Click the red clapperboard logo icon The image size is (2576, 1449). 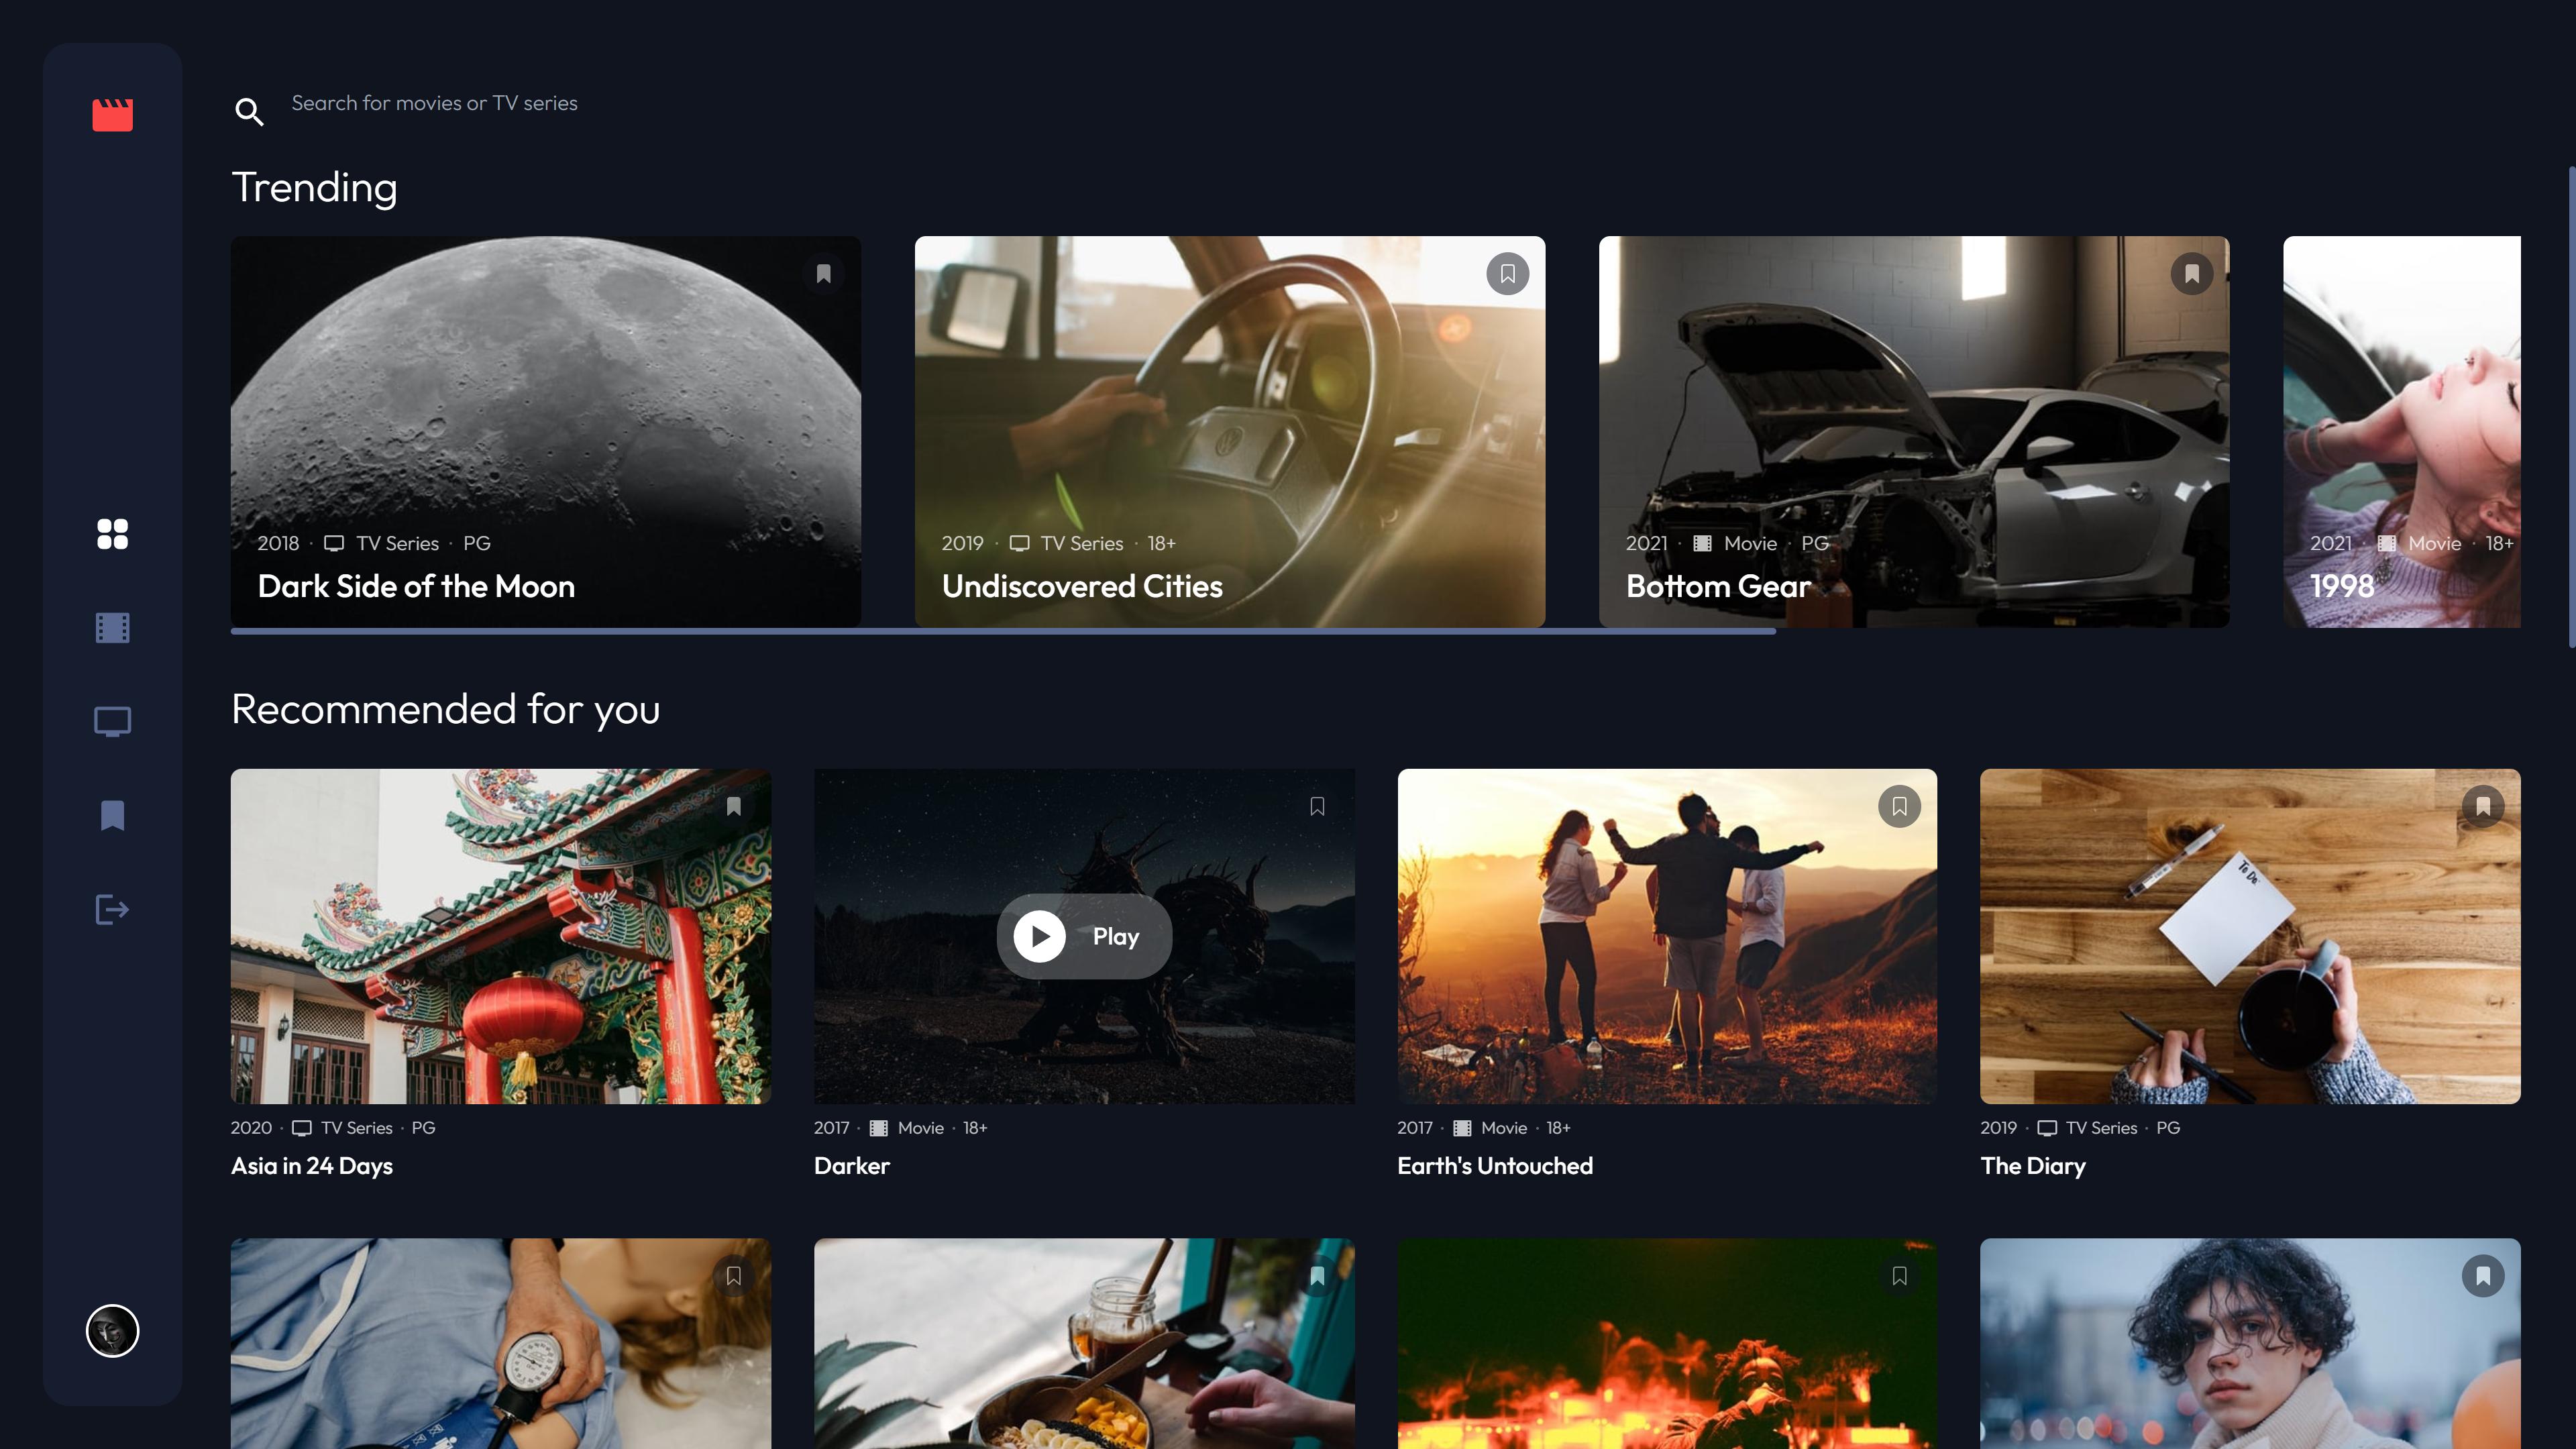[x=112, y=114]
